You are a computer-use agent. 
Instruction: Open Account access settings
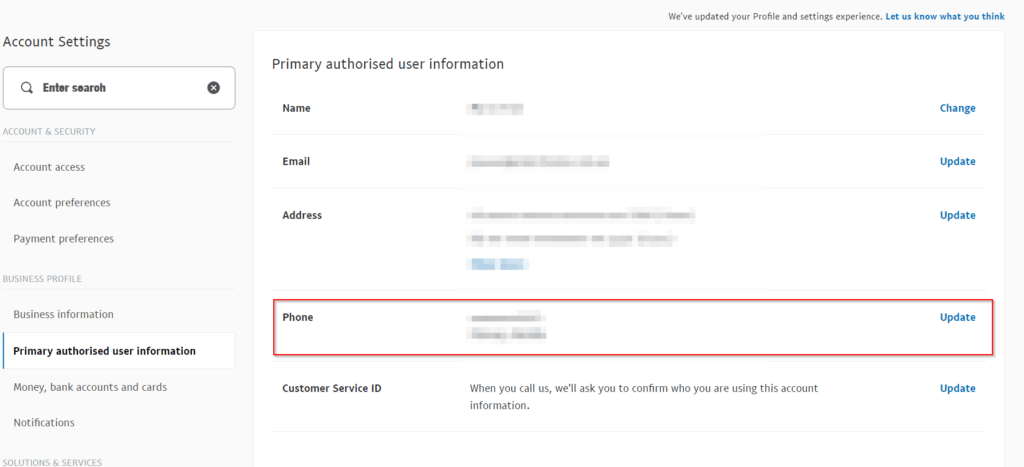pos(49,167)
